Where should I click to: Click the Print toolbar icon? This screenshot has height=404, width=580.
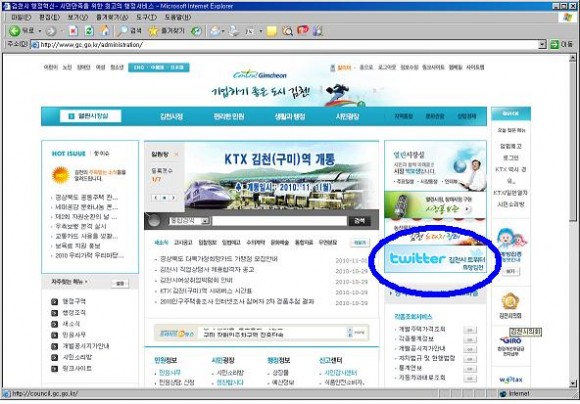pos(234,31)
